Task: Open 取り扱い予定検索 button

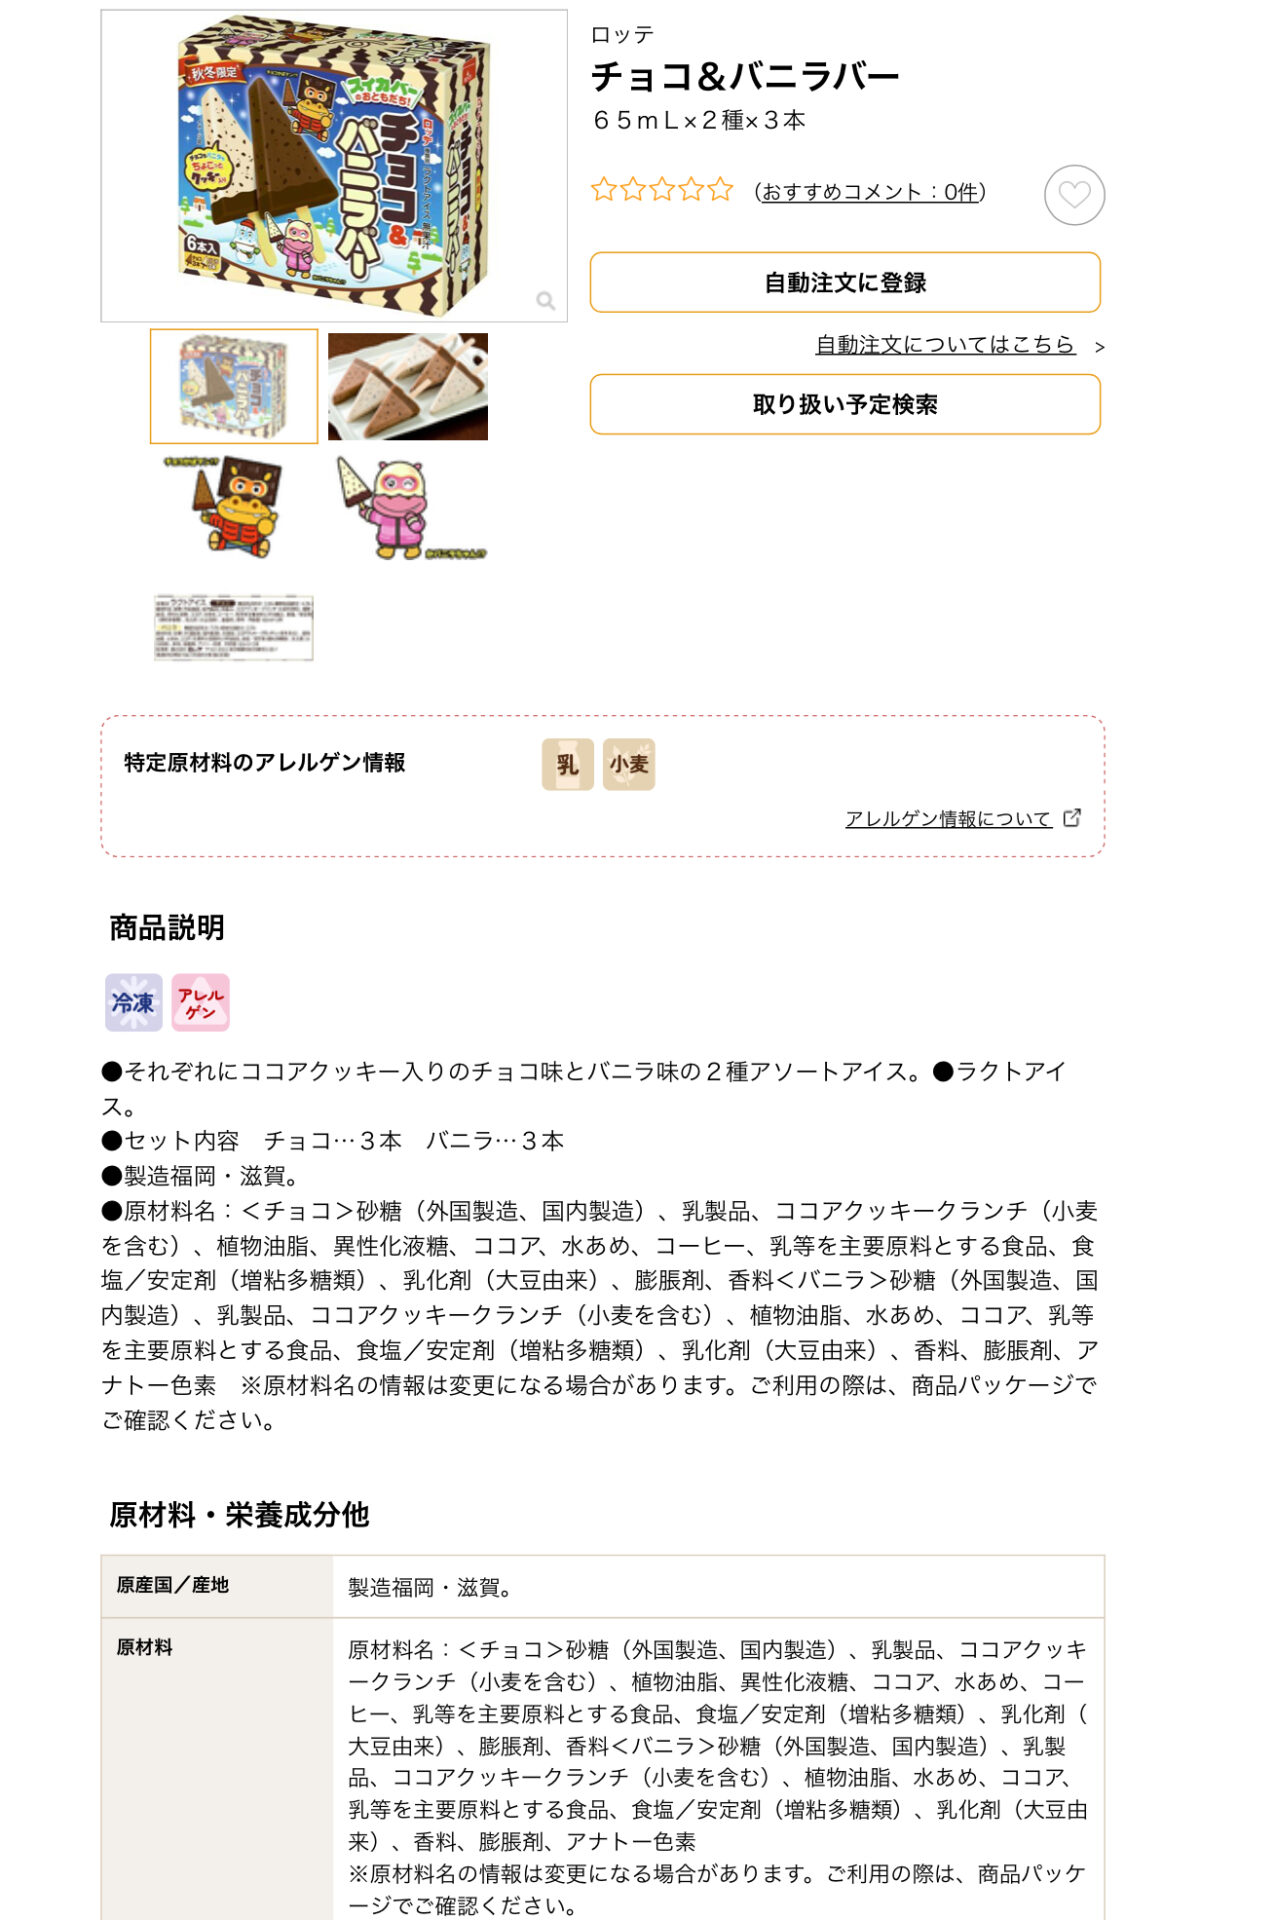Action: click(x=845, y=404)
